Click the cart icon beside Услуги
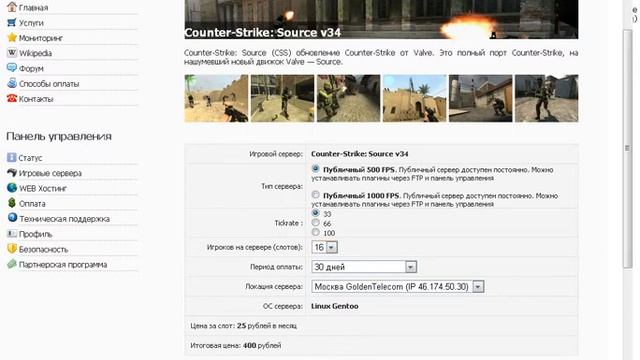Image resolution: width=640 pixels, height=360 pixels. point(12,22)
